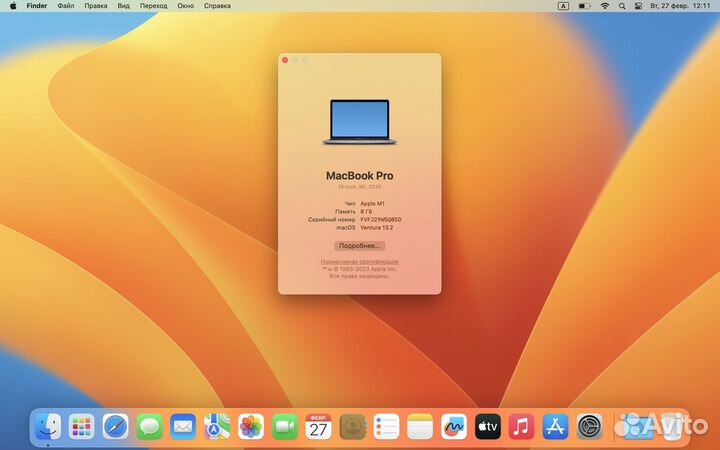Launch FaceTime from the Dock
This screenshot has height=450, width=720.
tap(285, 427)
